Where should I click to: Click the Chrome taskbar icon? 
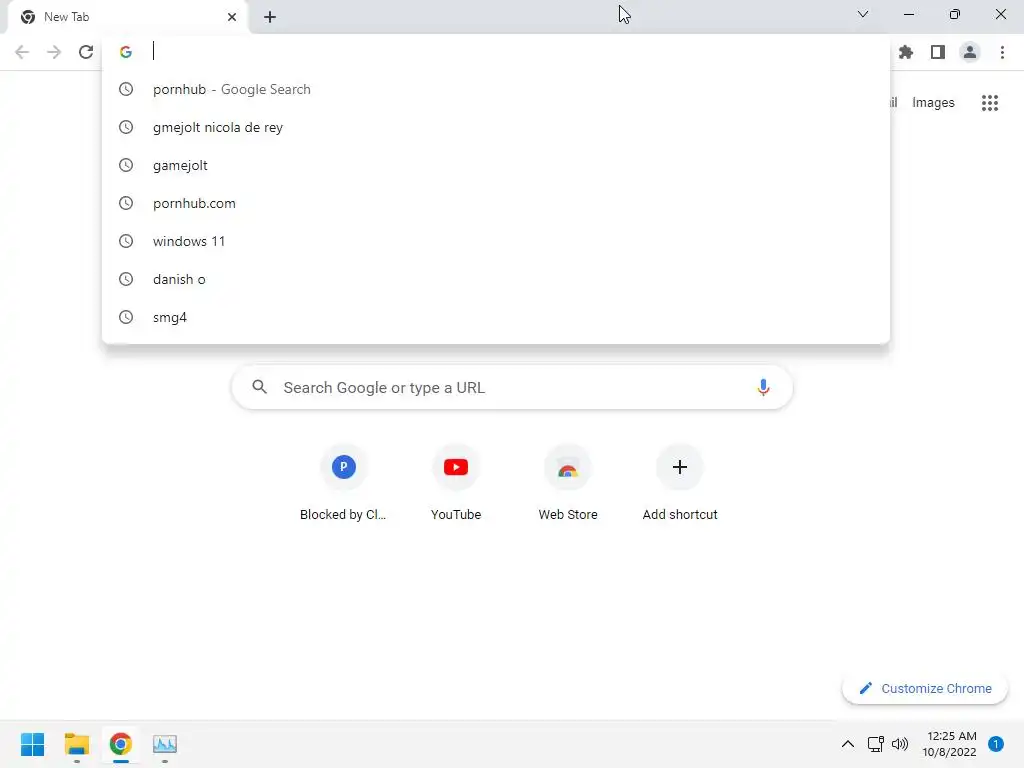click(121, 744)
